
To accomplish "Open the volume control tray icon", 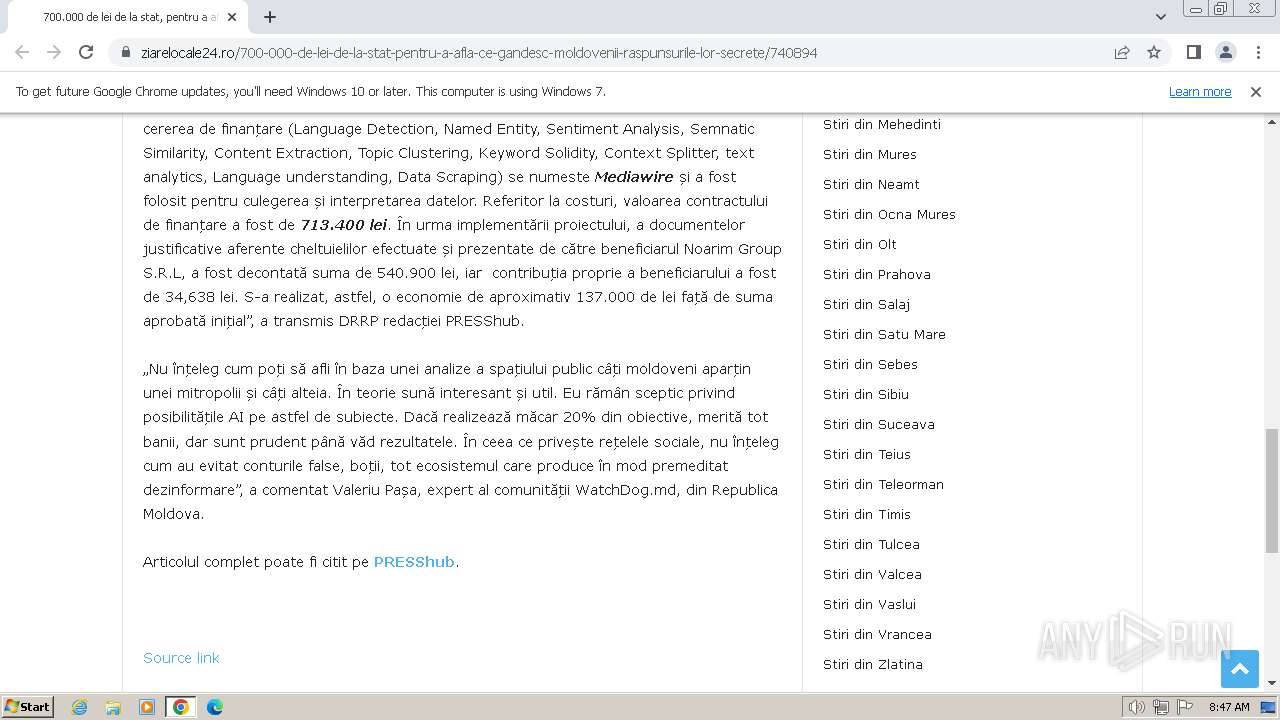I will [1137, 707].
